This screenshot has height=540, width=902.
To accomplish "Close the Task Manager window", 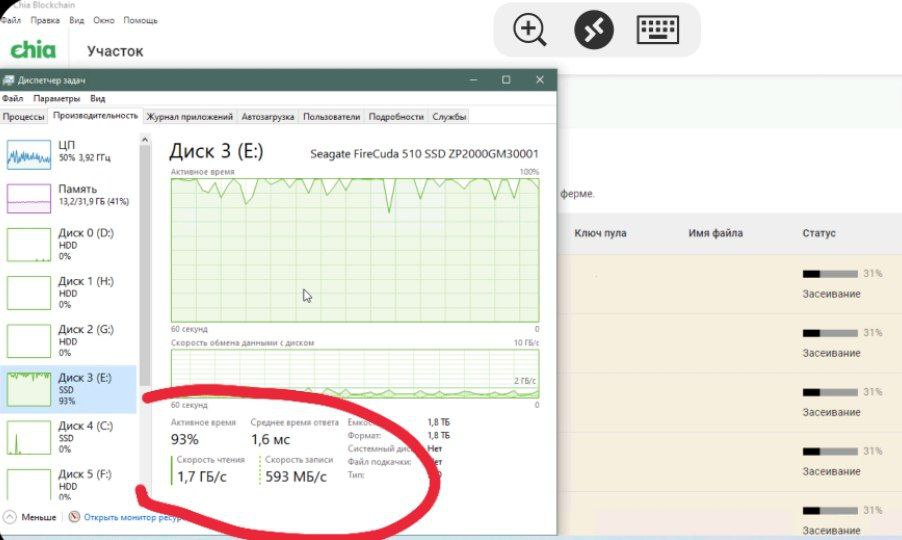I will (540, 80).
